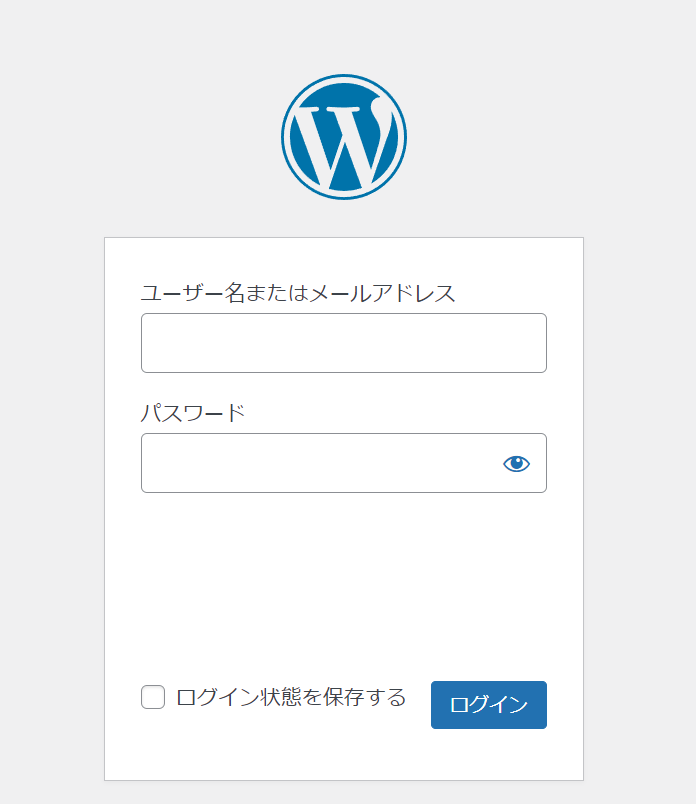
Task: Click the blue ログイン button
Action: [x=489, y=705]
